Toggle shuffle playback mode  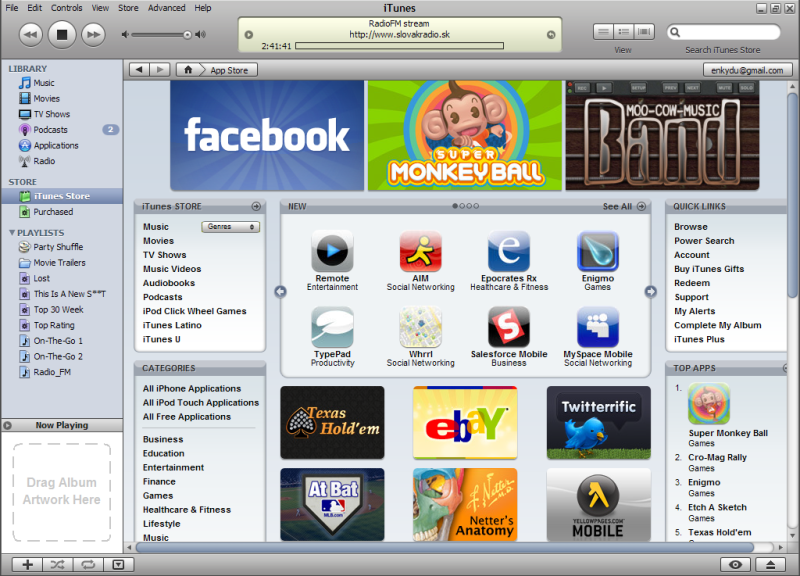57,565
